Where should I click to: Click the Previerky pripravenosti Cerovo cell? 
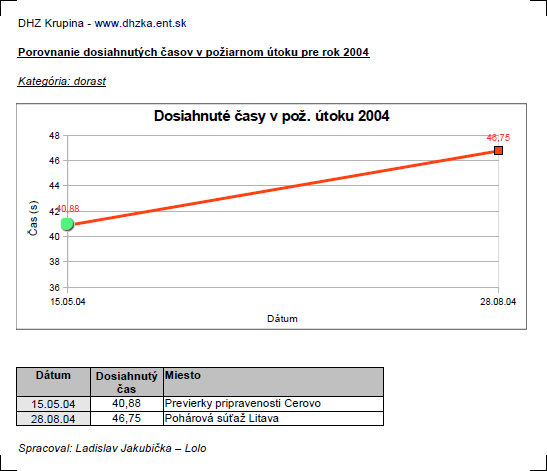click(x=274, y=404)
